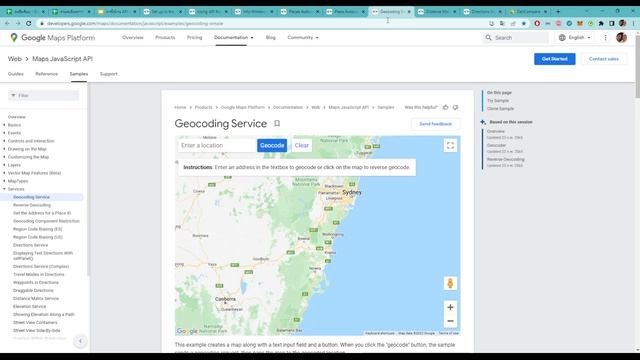
Task: Switch to the Reference tab
Action: point(47,74)
